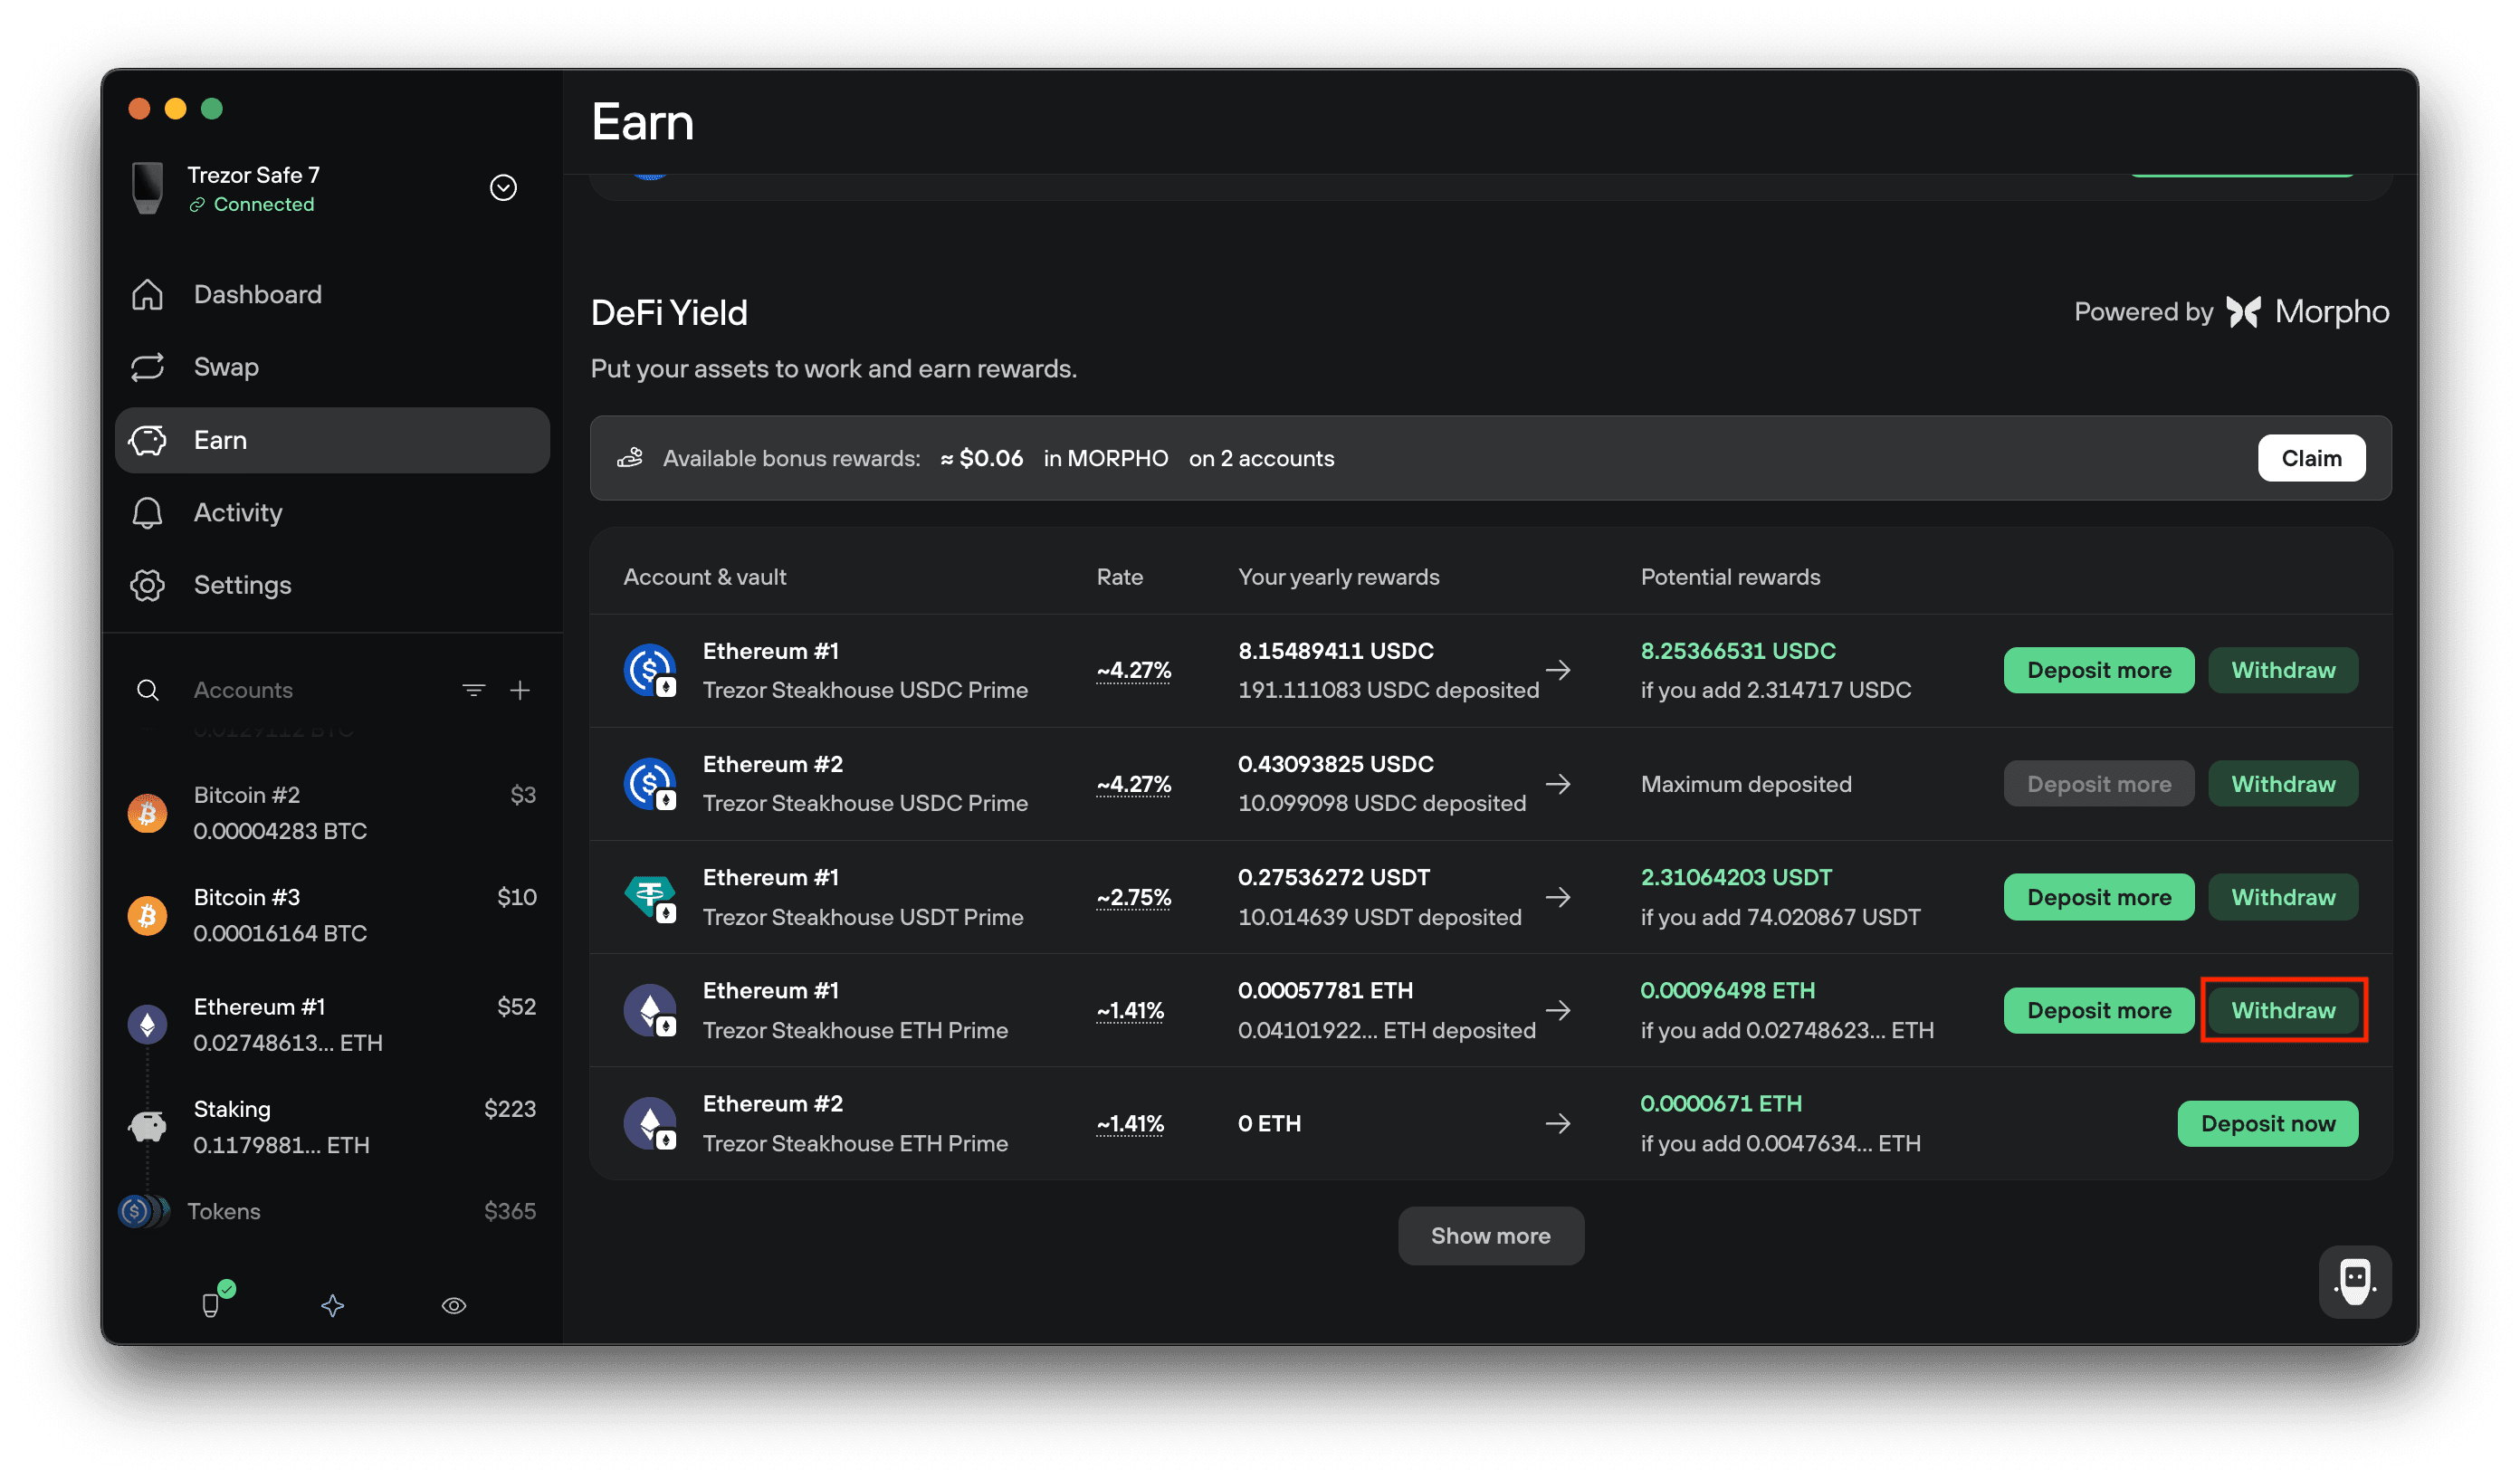Click the 'Potential rewards' column header

tap(1729, 577)
